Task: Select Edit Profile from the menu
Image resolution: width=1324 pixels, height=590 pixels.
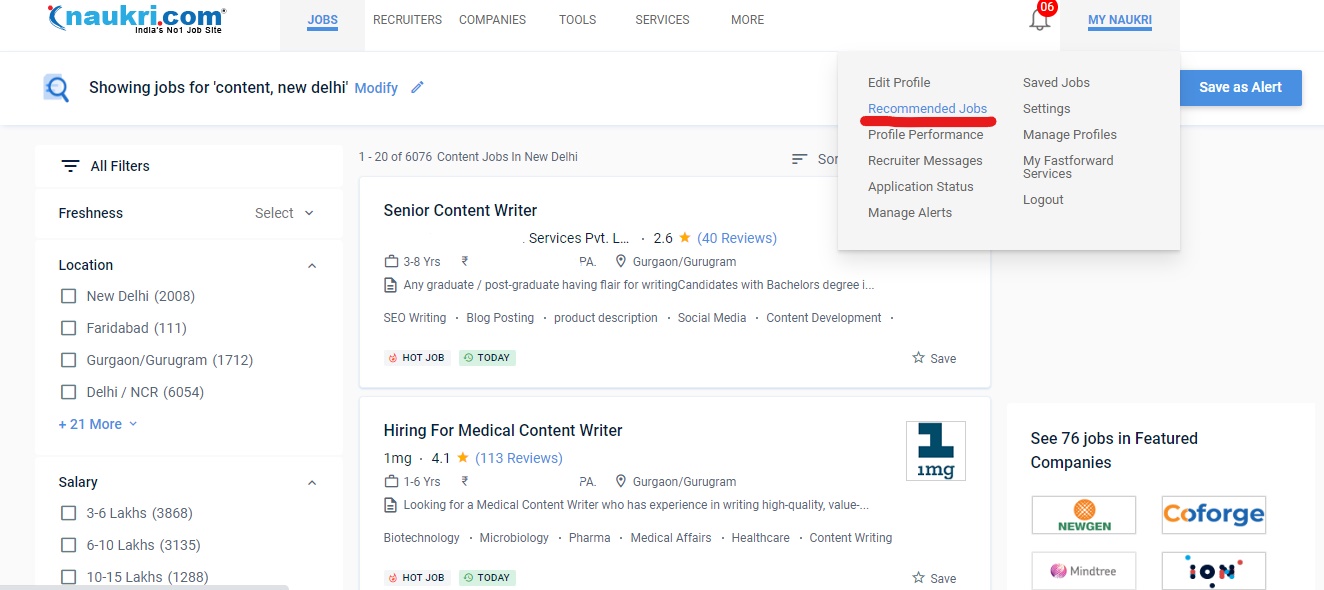Action: click(x=899, y=83)
